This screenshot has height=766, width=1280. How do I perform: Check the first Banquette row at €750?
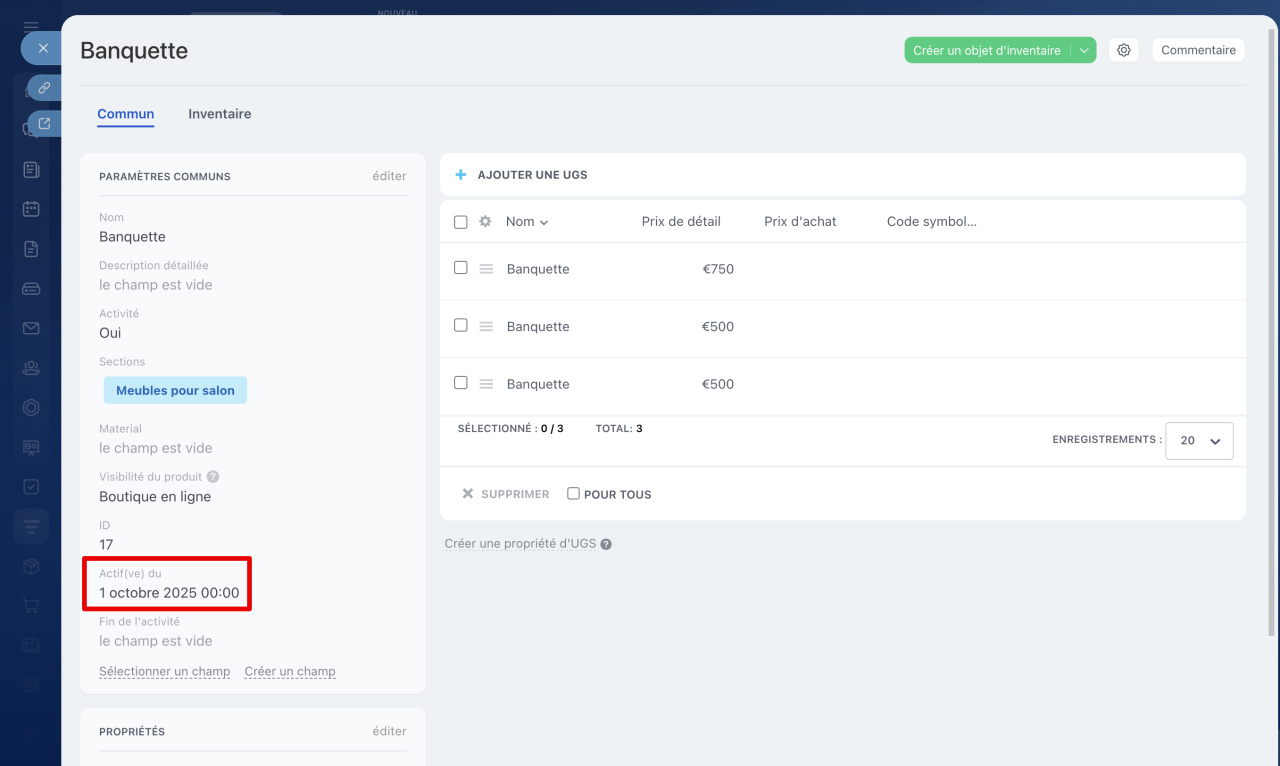coord(461,268)
